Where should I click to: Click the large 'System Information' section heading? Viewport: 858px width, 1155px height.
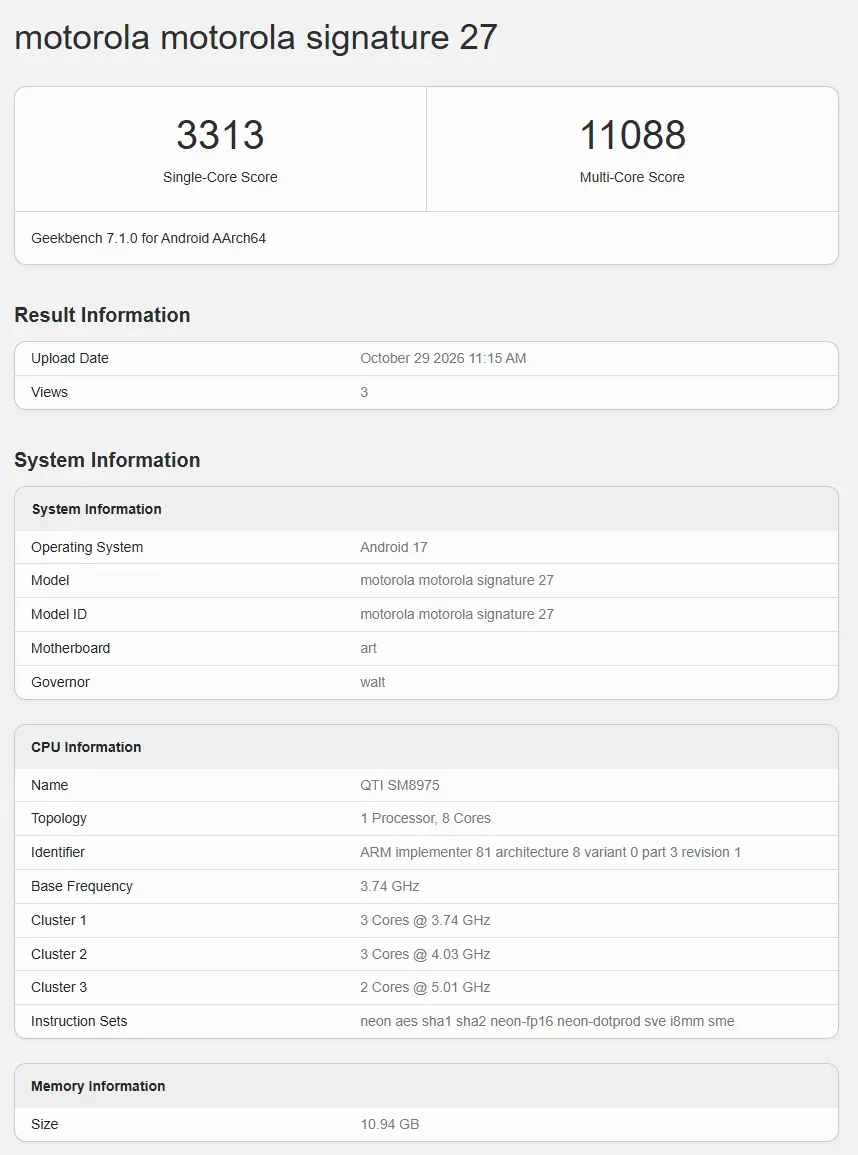tap(108, 460)
